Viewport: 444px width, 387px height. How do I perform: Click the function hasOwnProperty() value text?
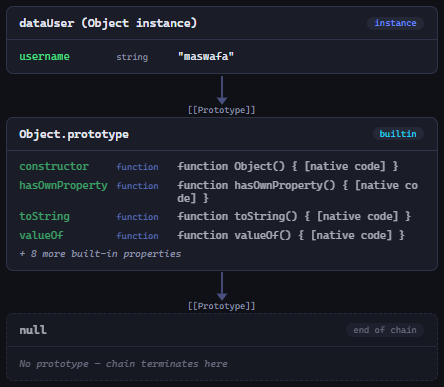pyautogui.click(x=297, y=192)
